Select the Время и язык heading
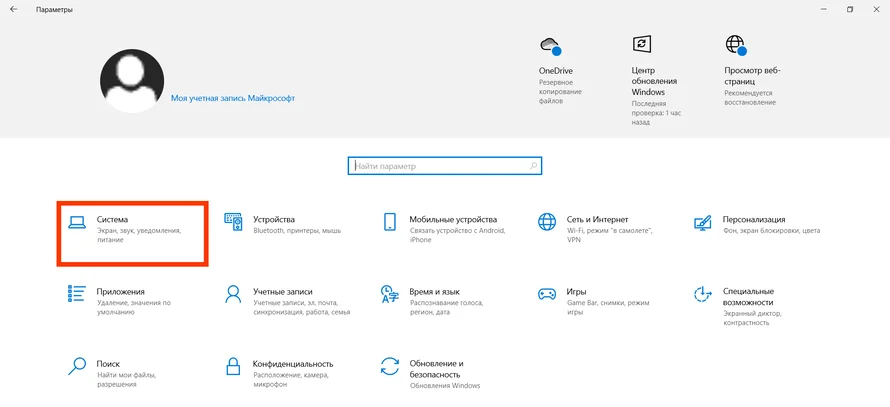The width and height of the screenshot is (890, 407). [x=434, y=291]
